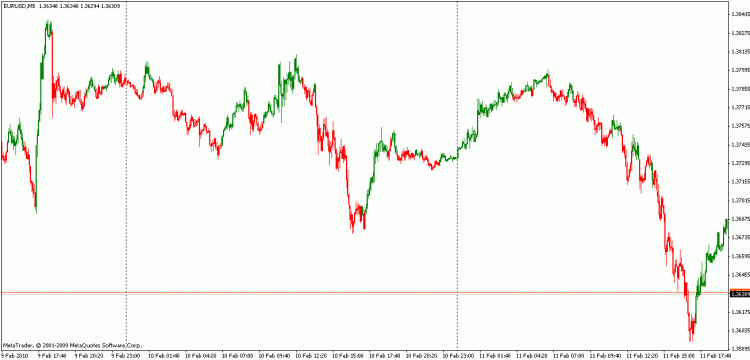Click the '10 Feb 17:40' time label
The image size is (750, 360).
point(385,356)
